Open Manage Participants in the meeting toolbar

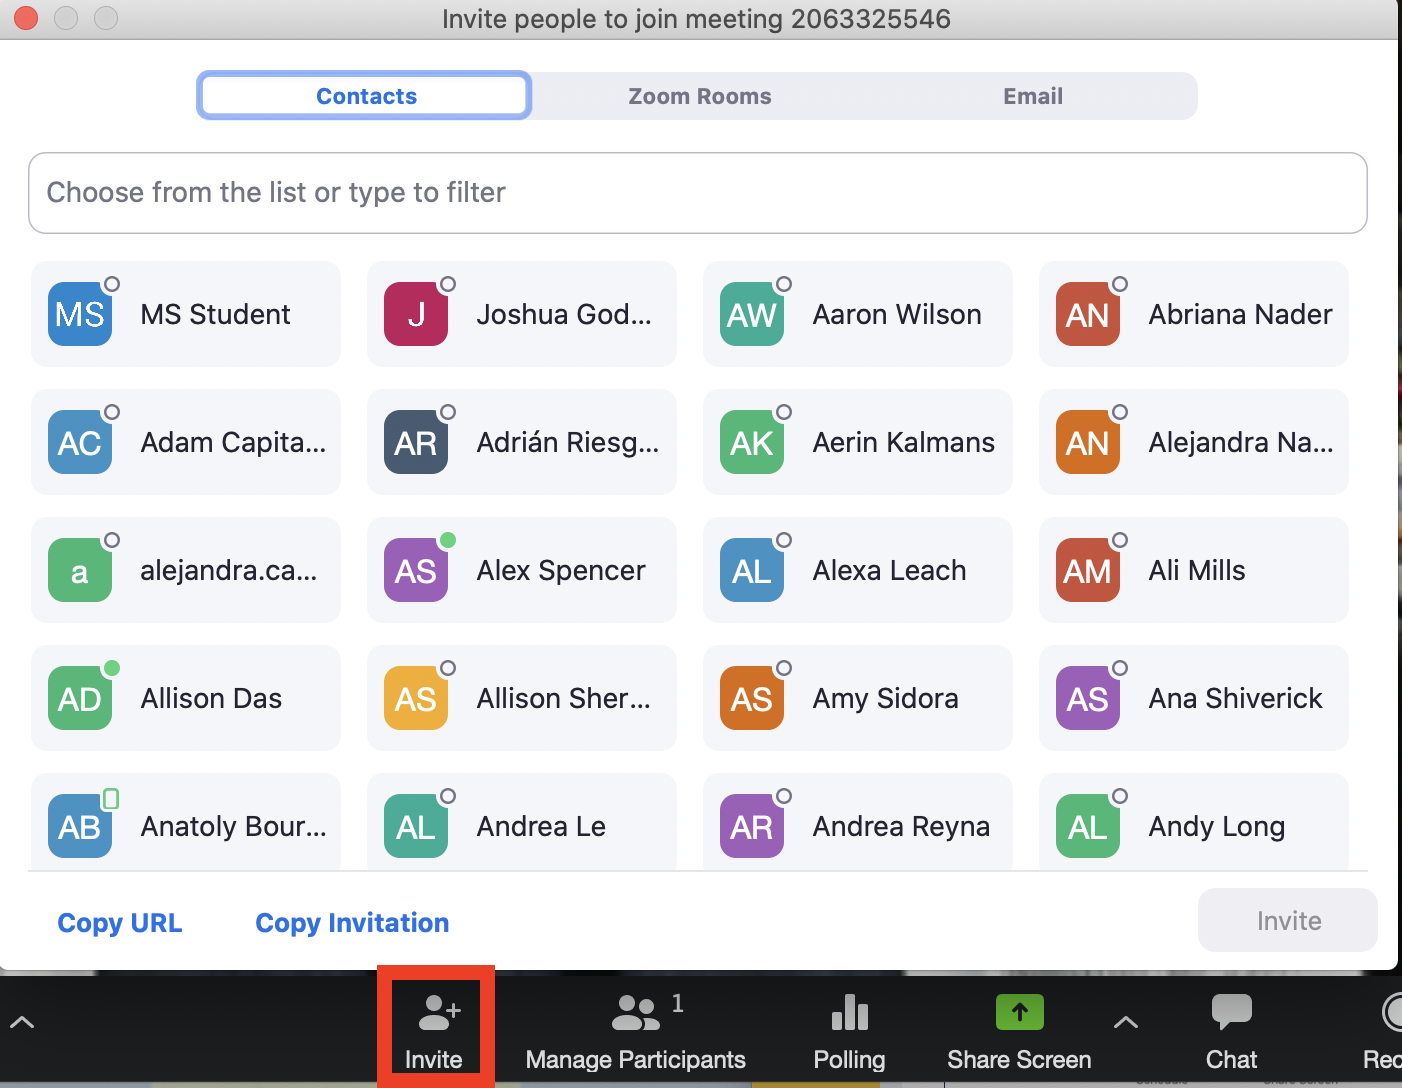[636, 1030]
